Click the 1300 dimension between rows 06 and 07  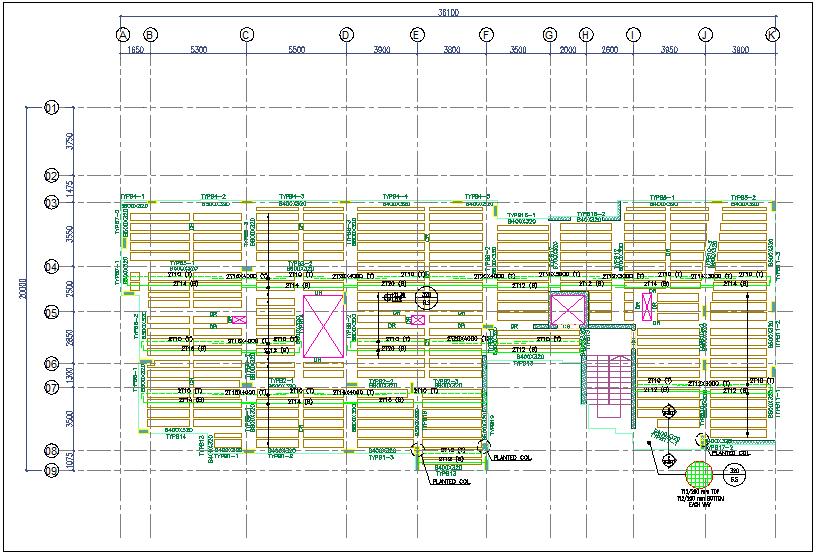(x=70, y=375)
